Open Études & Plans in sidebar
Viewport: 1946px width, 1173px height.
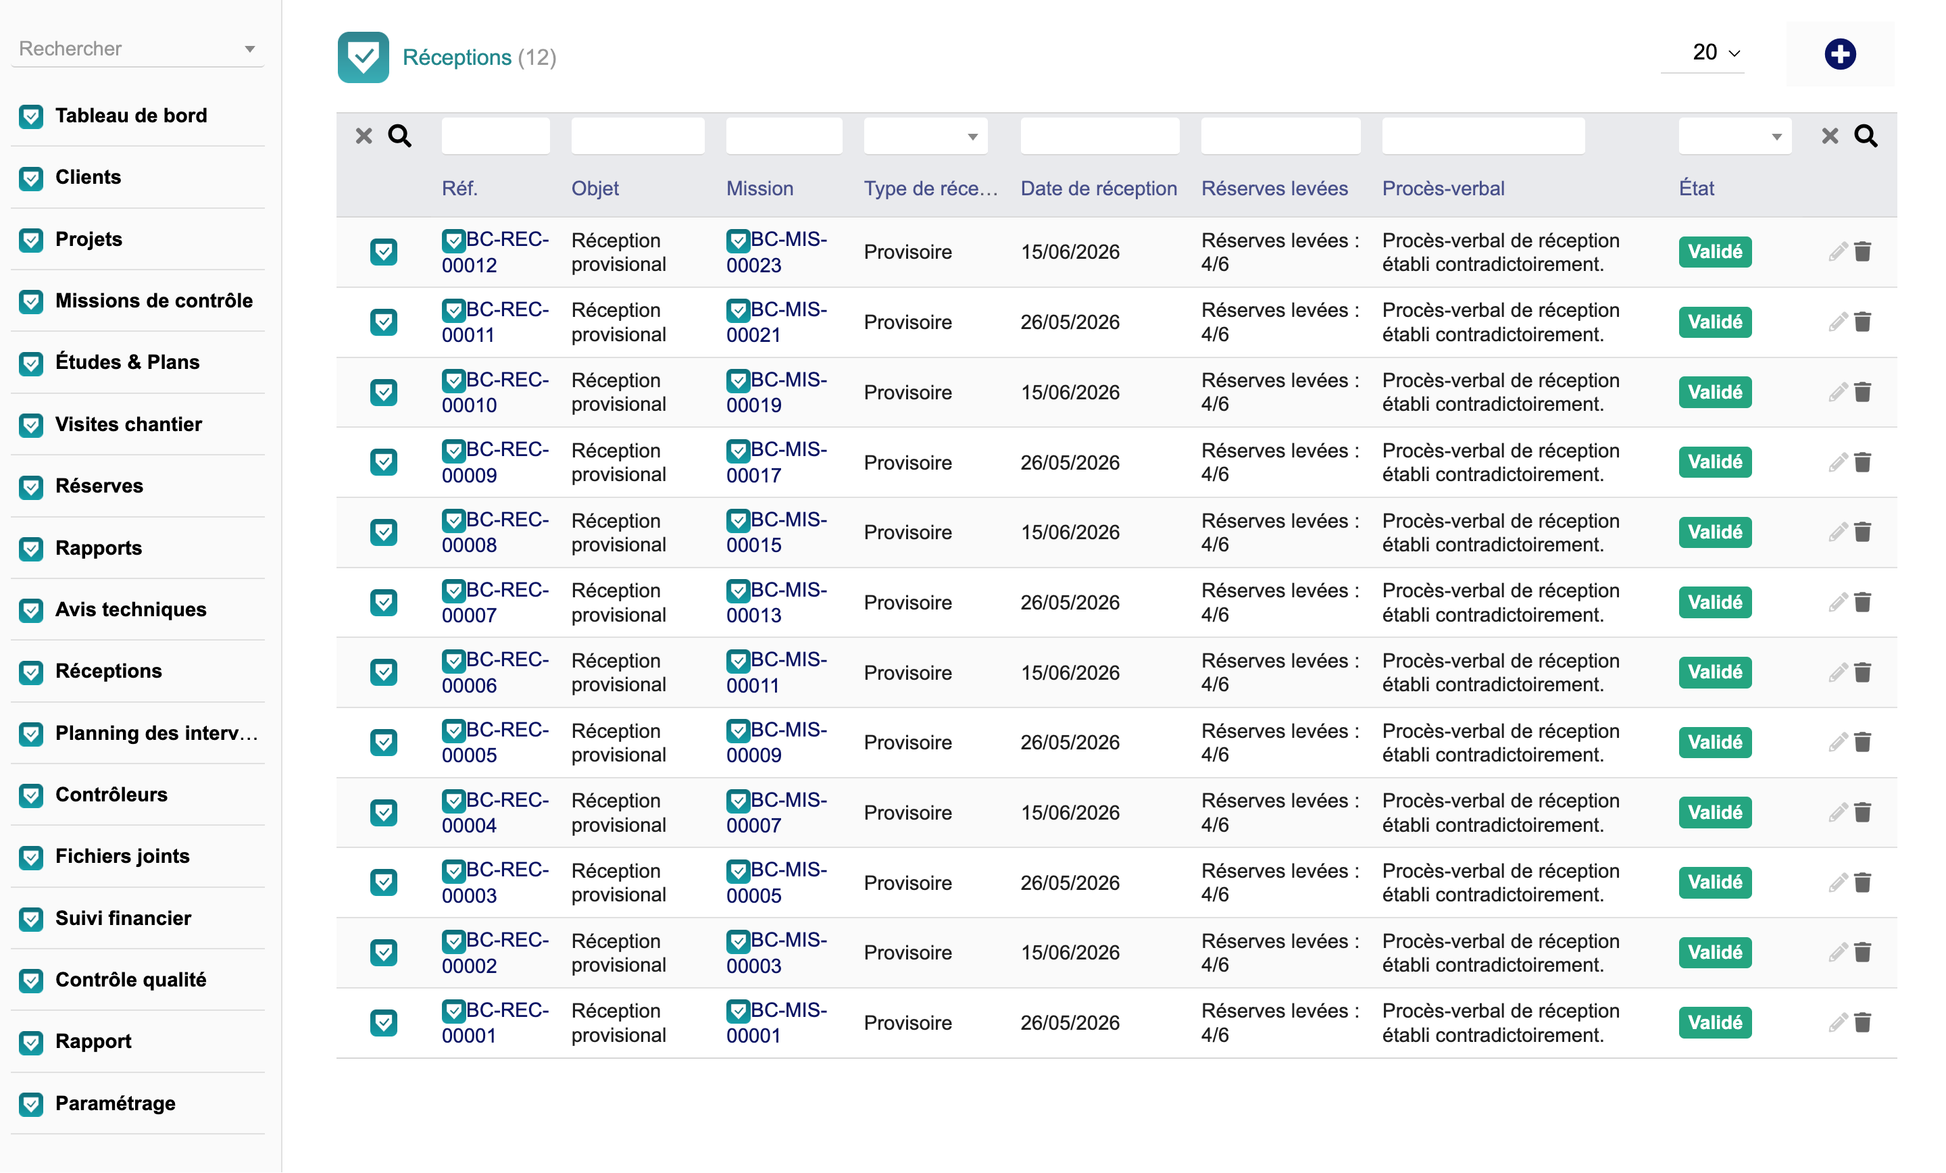click(x=127, y=362)
